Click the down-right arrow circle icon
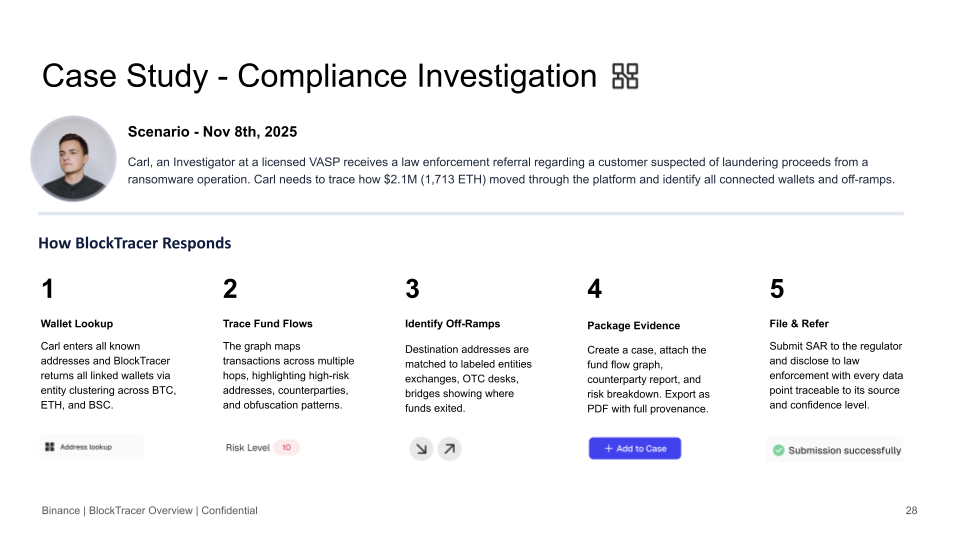The height and width of the screenshot is (540, 960). point(421,449)
